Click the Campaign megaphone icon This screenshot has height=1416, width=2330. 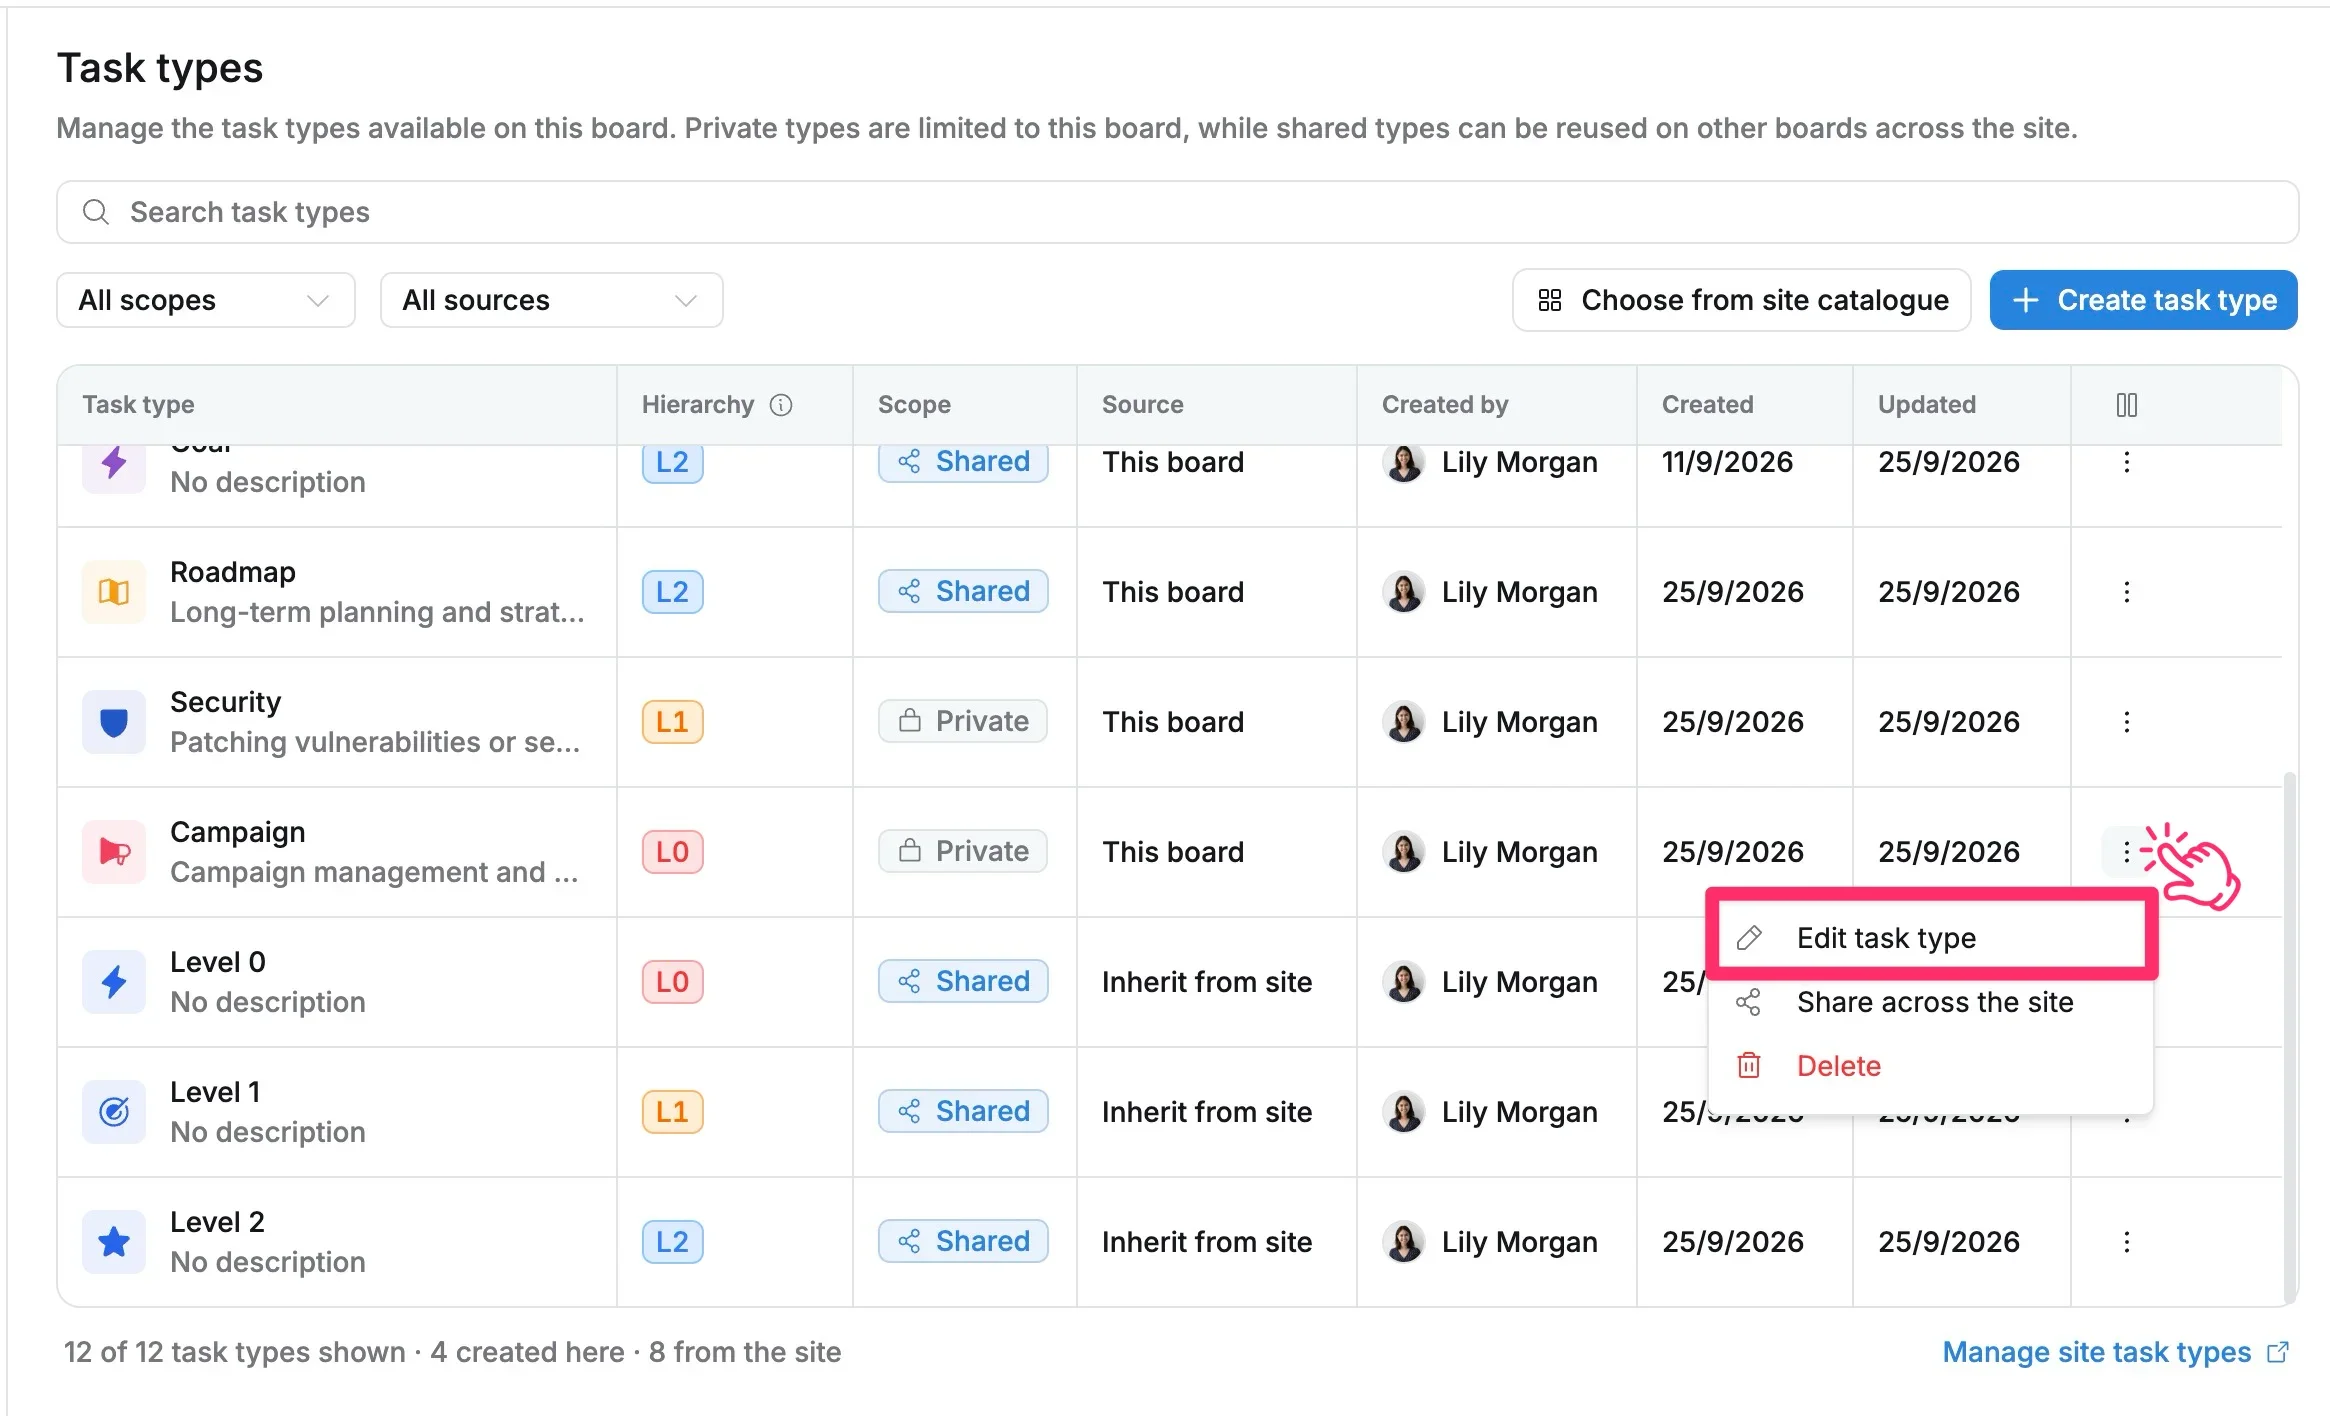114,852
